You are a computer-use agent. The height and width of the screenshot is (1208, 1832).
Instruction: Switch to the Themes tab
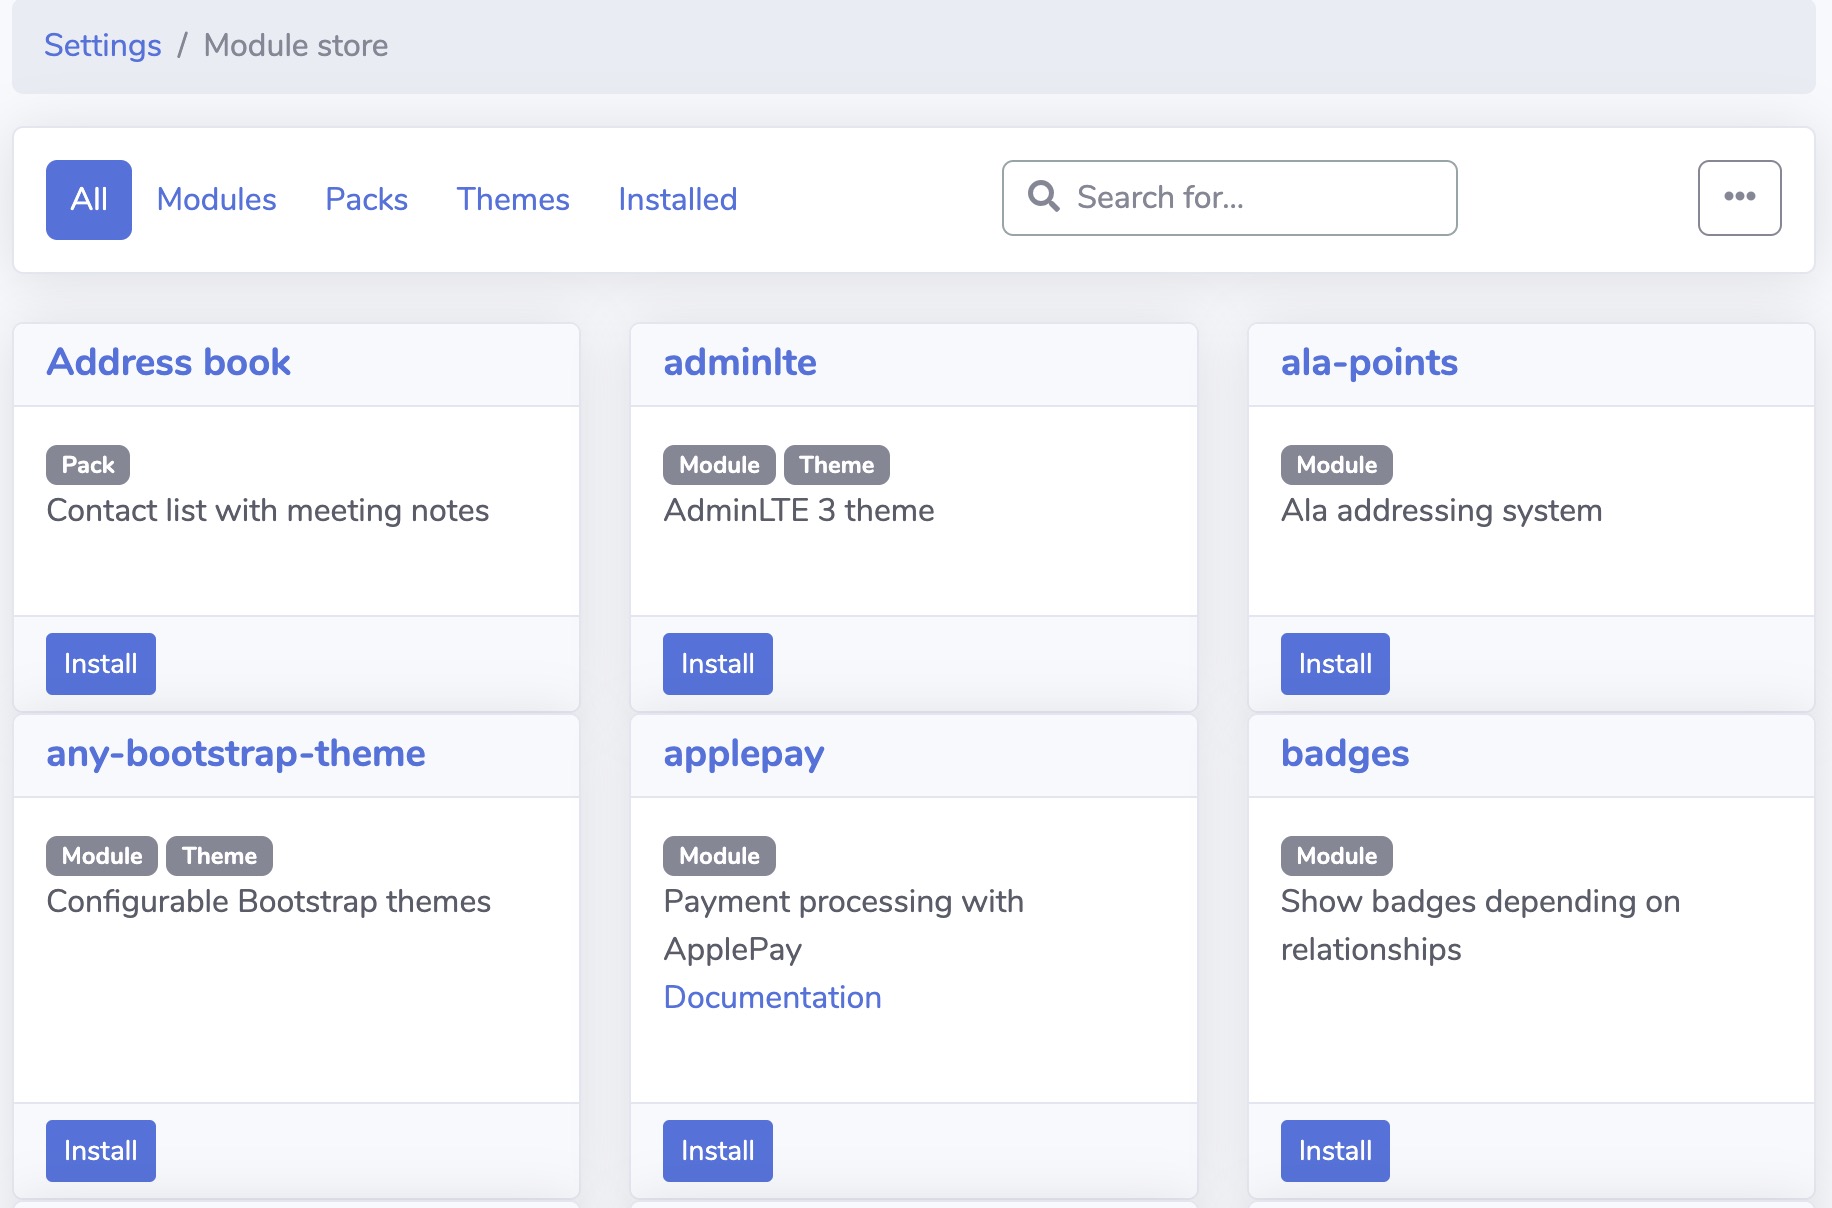click(x=512, y=199)
